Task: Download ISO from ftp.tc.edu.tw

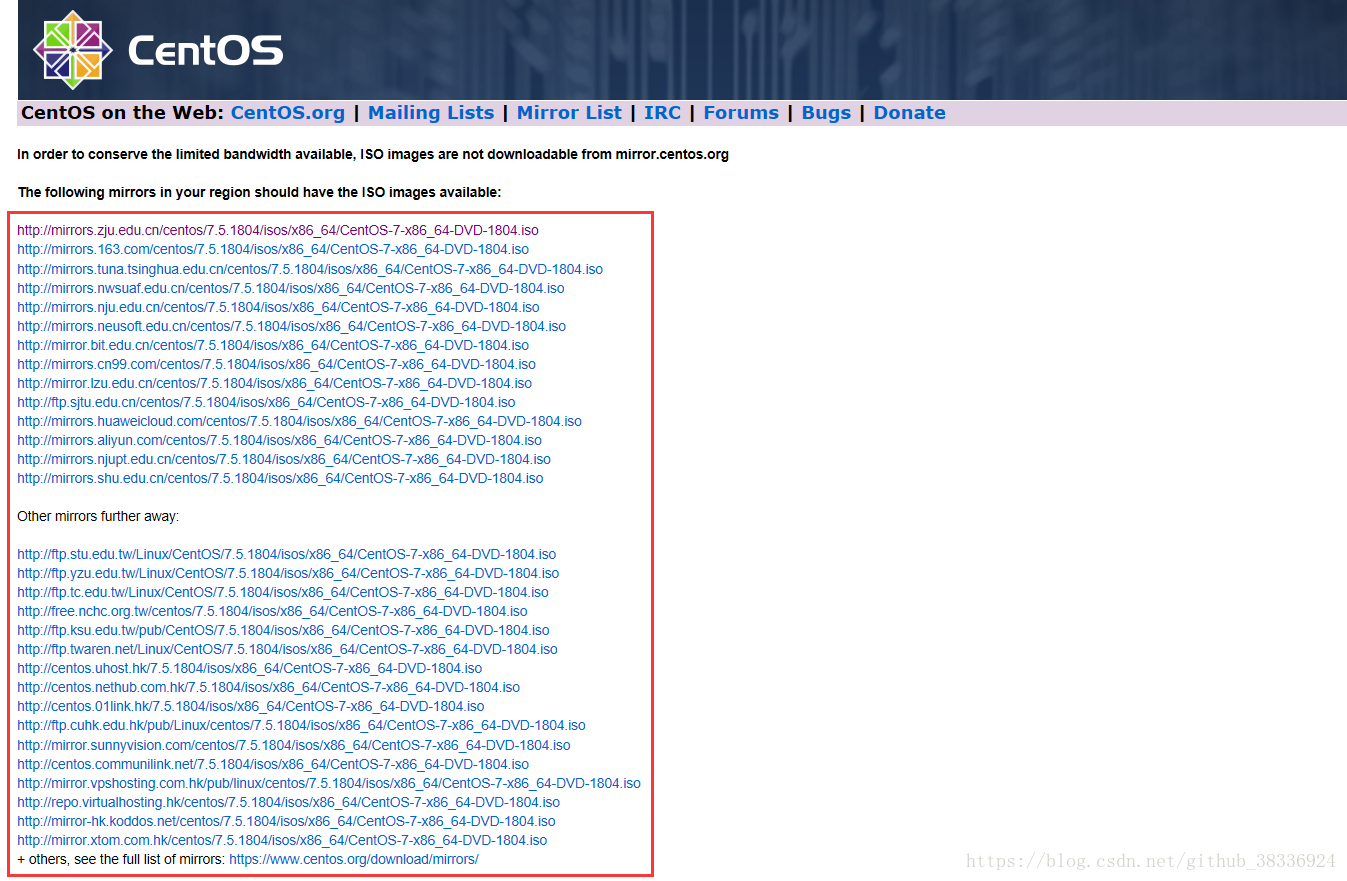Action: [283, 592]
